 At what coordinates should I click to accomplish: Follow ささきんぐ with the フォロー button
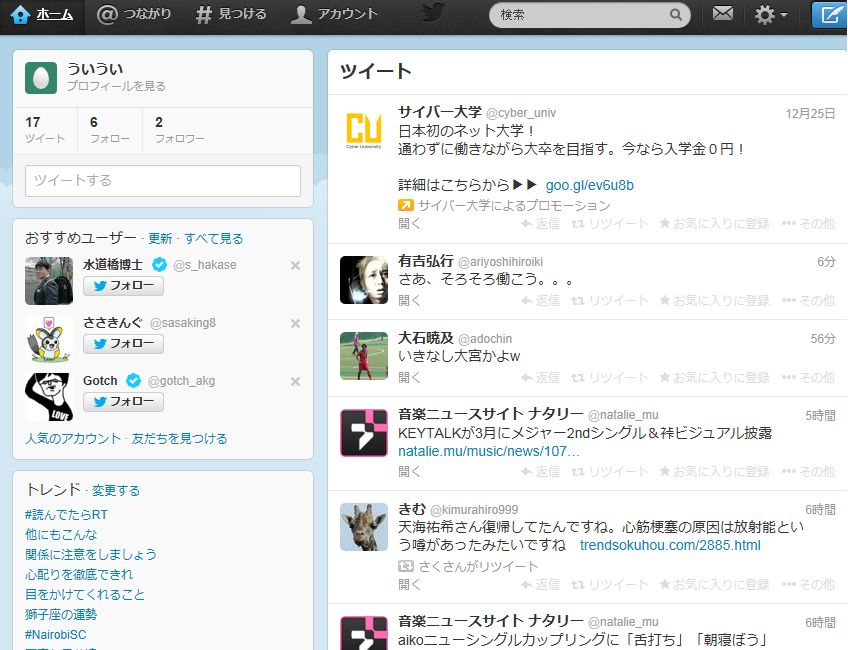pos(123,344)
